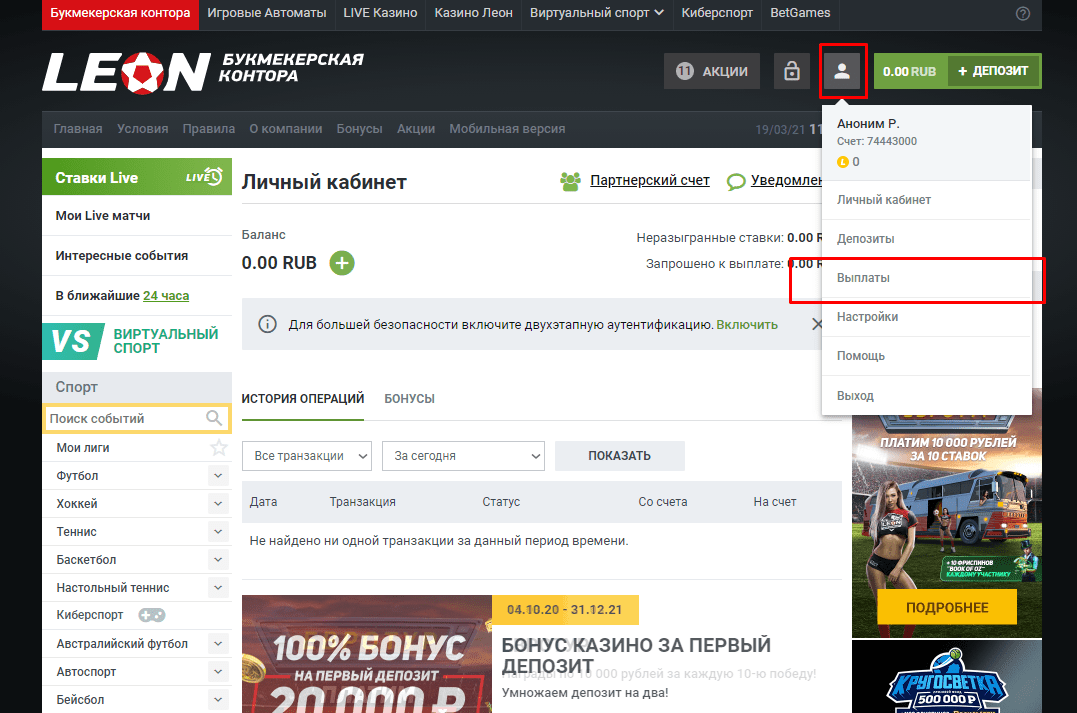The height and width of the screenshot is (713, 1077).
Task: Open Интересные события sidebar item
Action: pyautogui.click(x=137, y=256)
